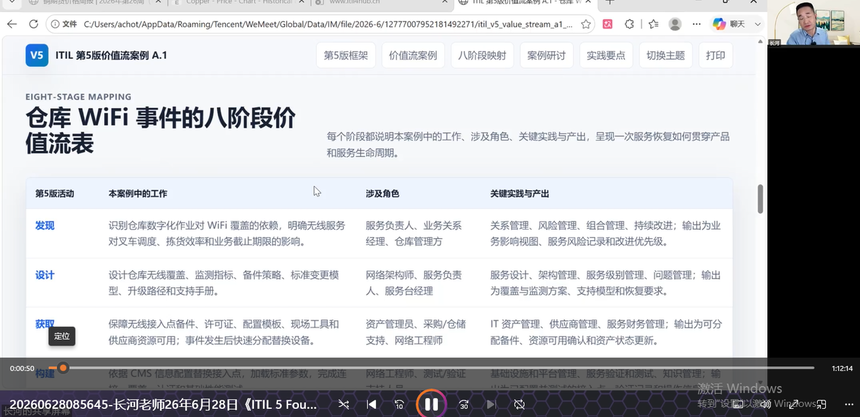Viewport: 860px width, 417px height.
Task: Click the 设计 activity link
Action: pos(45,275)
